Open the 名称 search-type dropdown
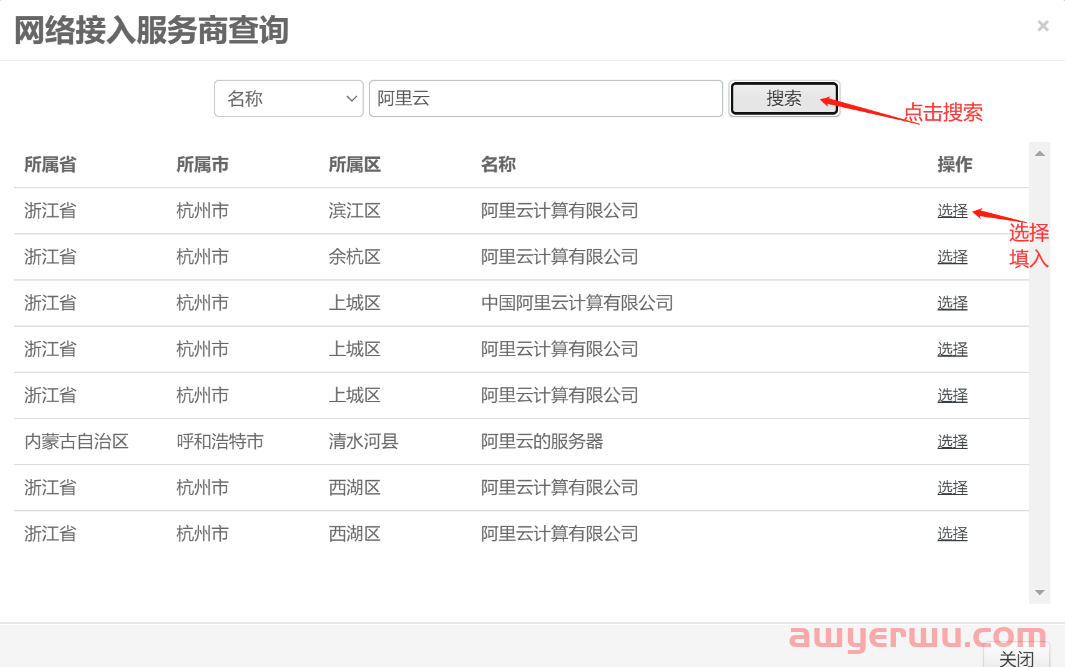Viewport: 1065px width, 667px height. click(289, 98)
